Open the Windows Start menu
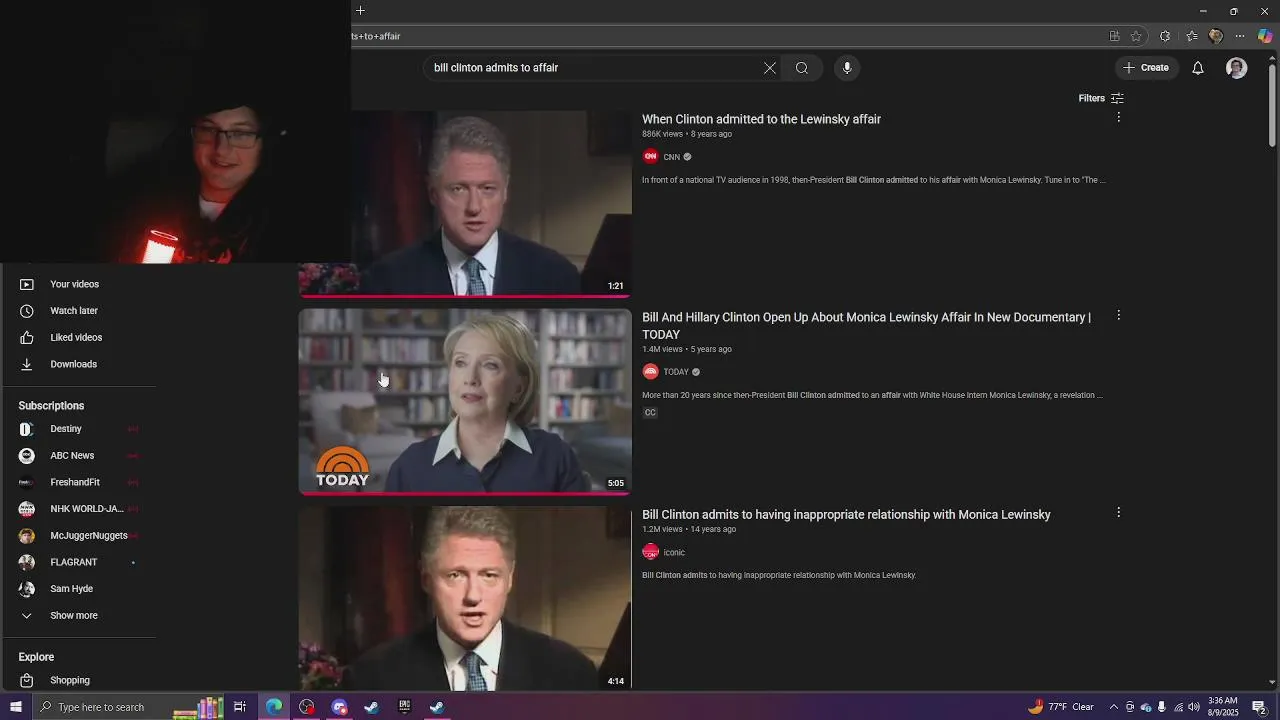 click(15, 707)
